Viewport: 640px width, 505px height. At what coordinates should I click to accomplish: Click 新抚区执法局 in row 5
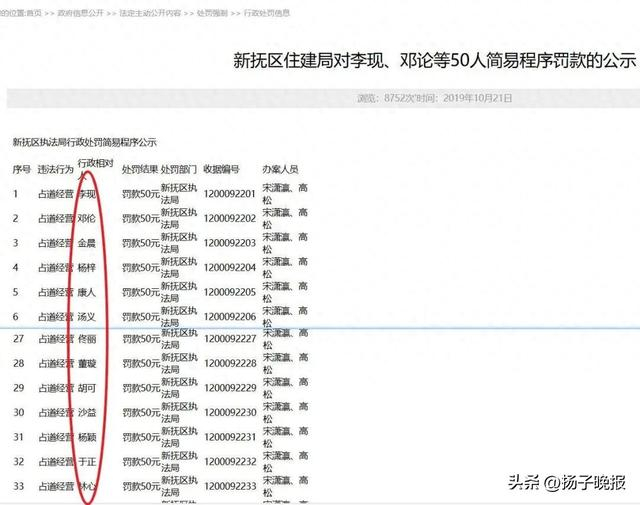(179, 292)
